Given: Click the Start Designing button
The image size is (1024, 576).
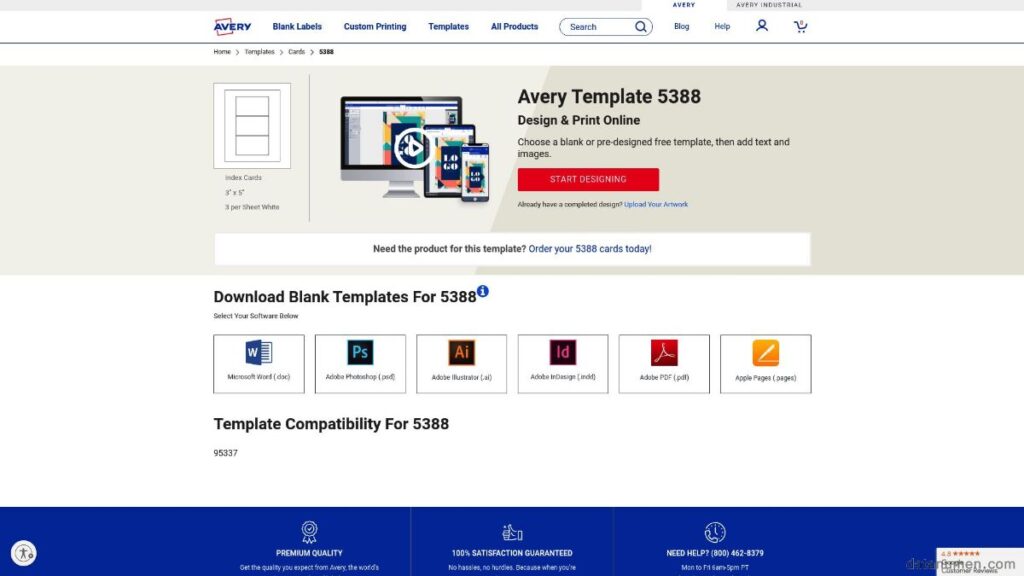Looking at the screenshot, I should 588,179.
